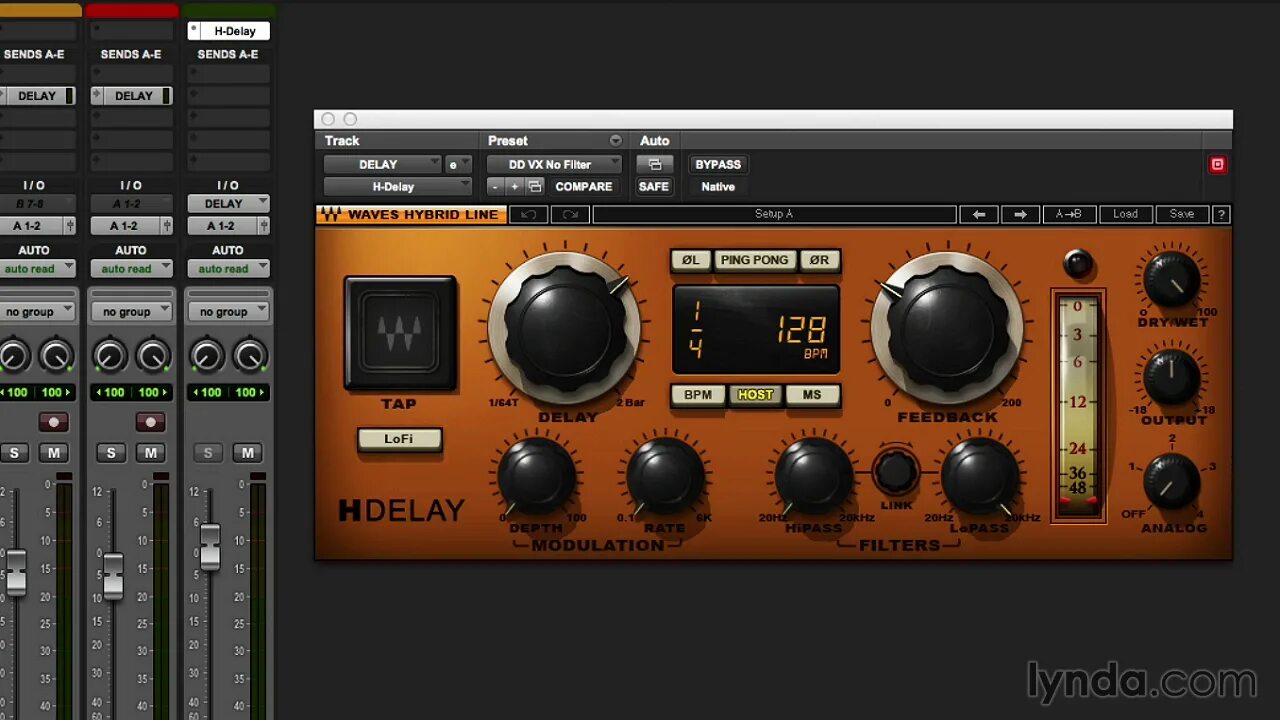Open the H-Delay insert selector dropdown

pos(397,187)
